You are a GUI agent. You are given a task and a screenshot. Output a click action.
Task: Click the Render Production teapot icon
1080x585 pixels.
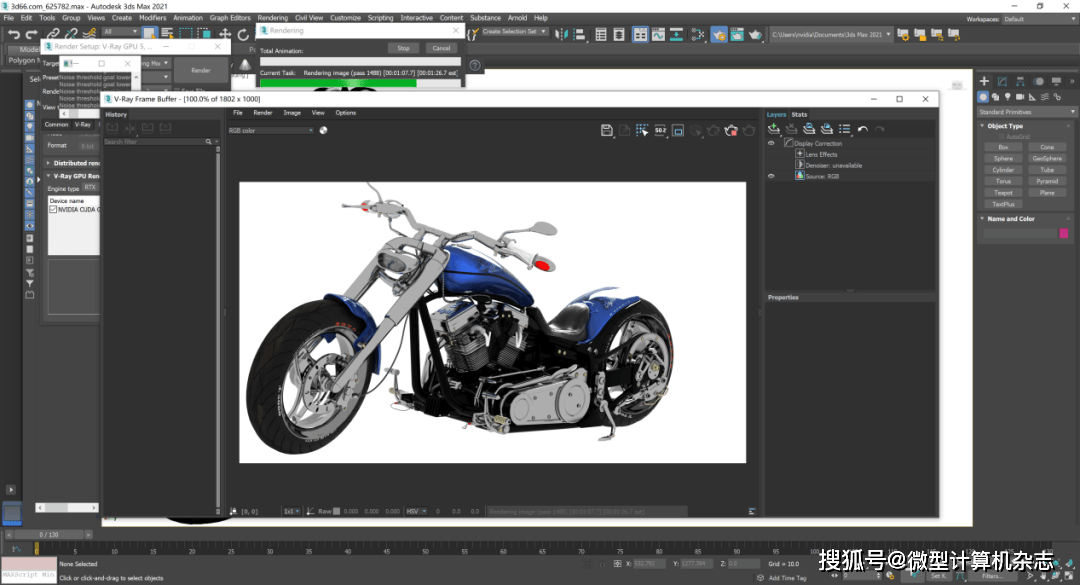(x=755, y=34)
